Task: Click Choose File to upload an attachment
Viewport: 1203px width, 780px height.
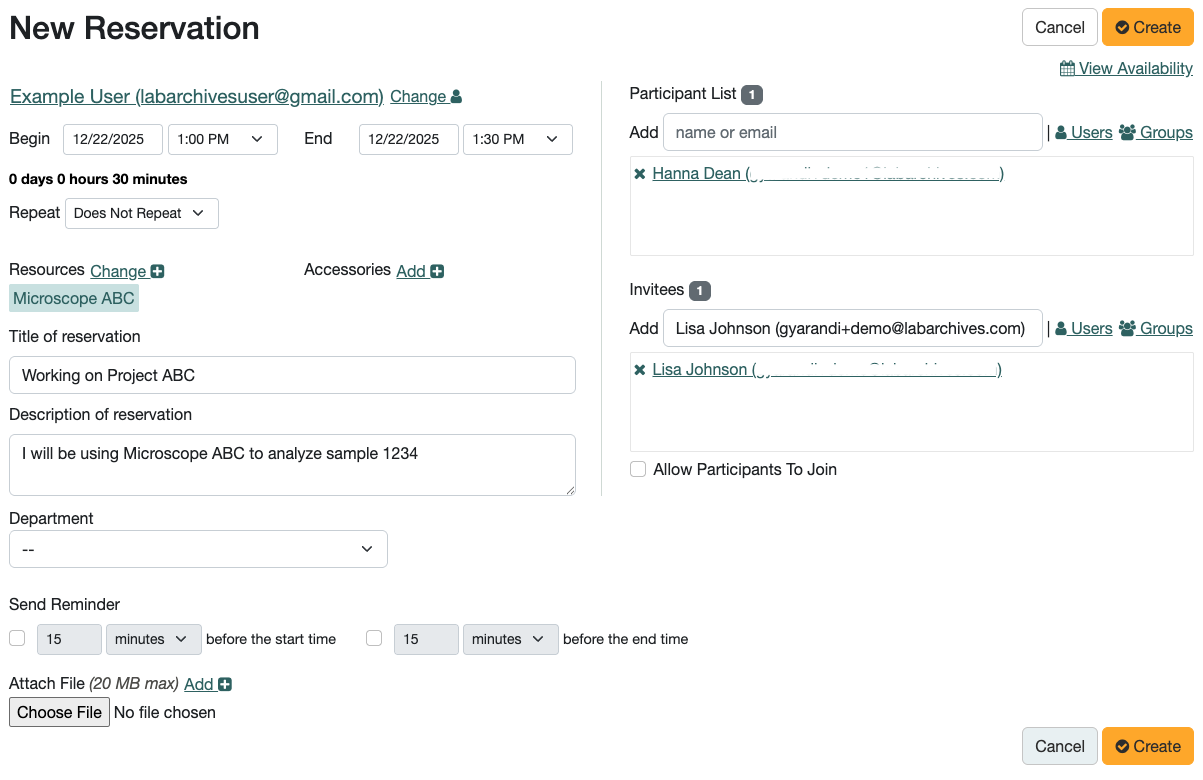Action: tap(59, 712)
